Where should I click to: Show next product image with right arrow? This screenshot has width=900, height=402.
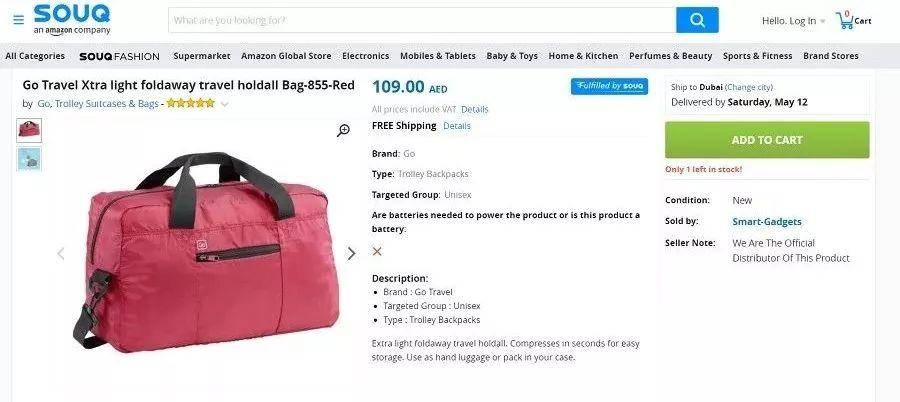pos(351,253)
